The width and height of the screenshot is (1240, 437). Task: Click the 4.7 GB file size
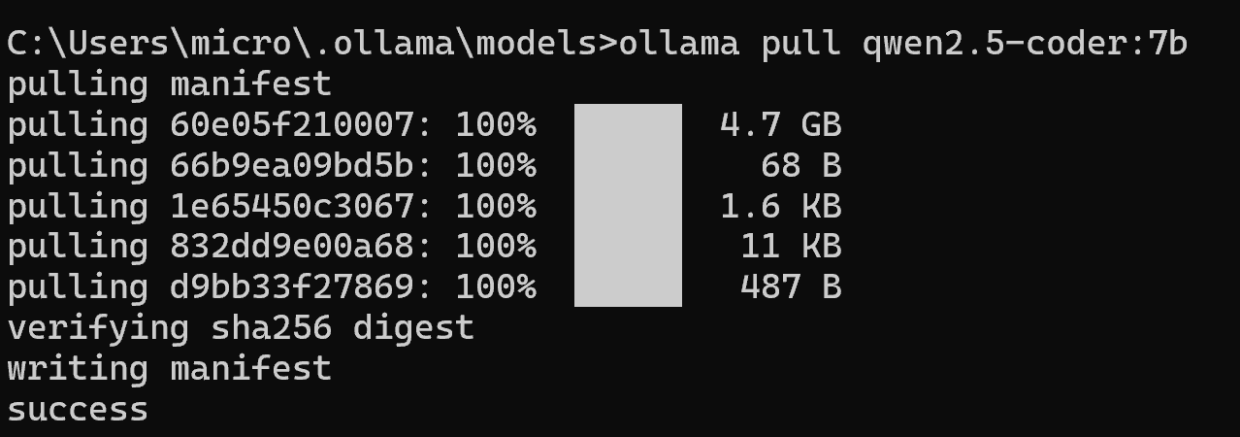(x=780, y=126)
